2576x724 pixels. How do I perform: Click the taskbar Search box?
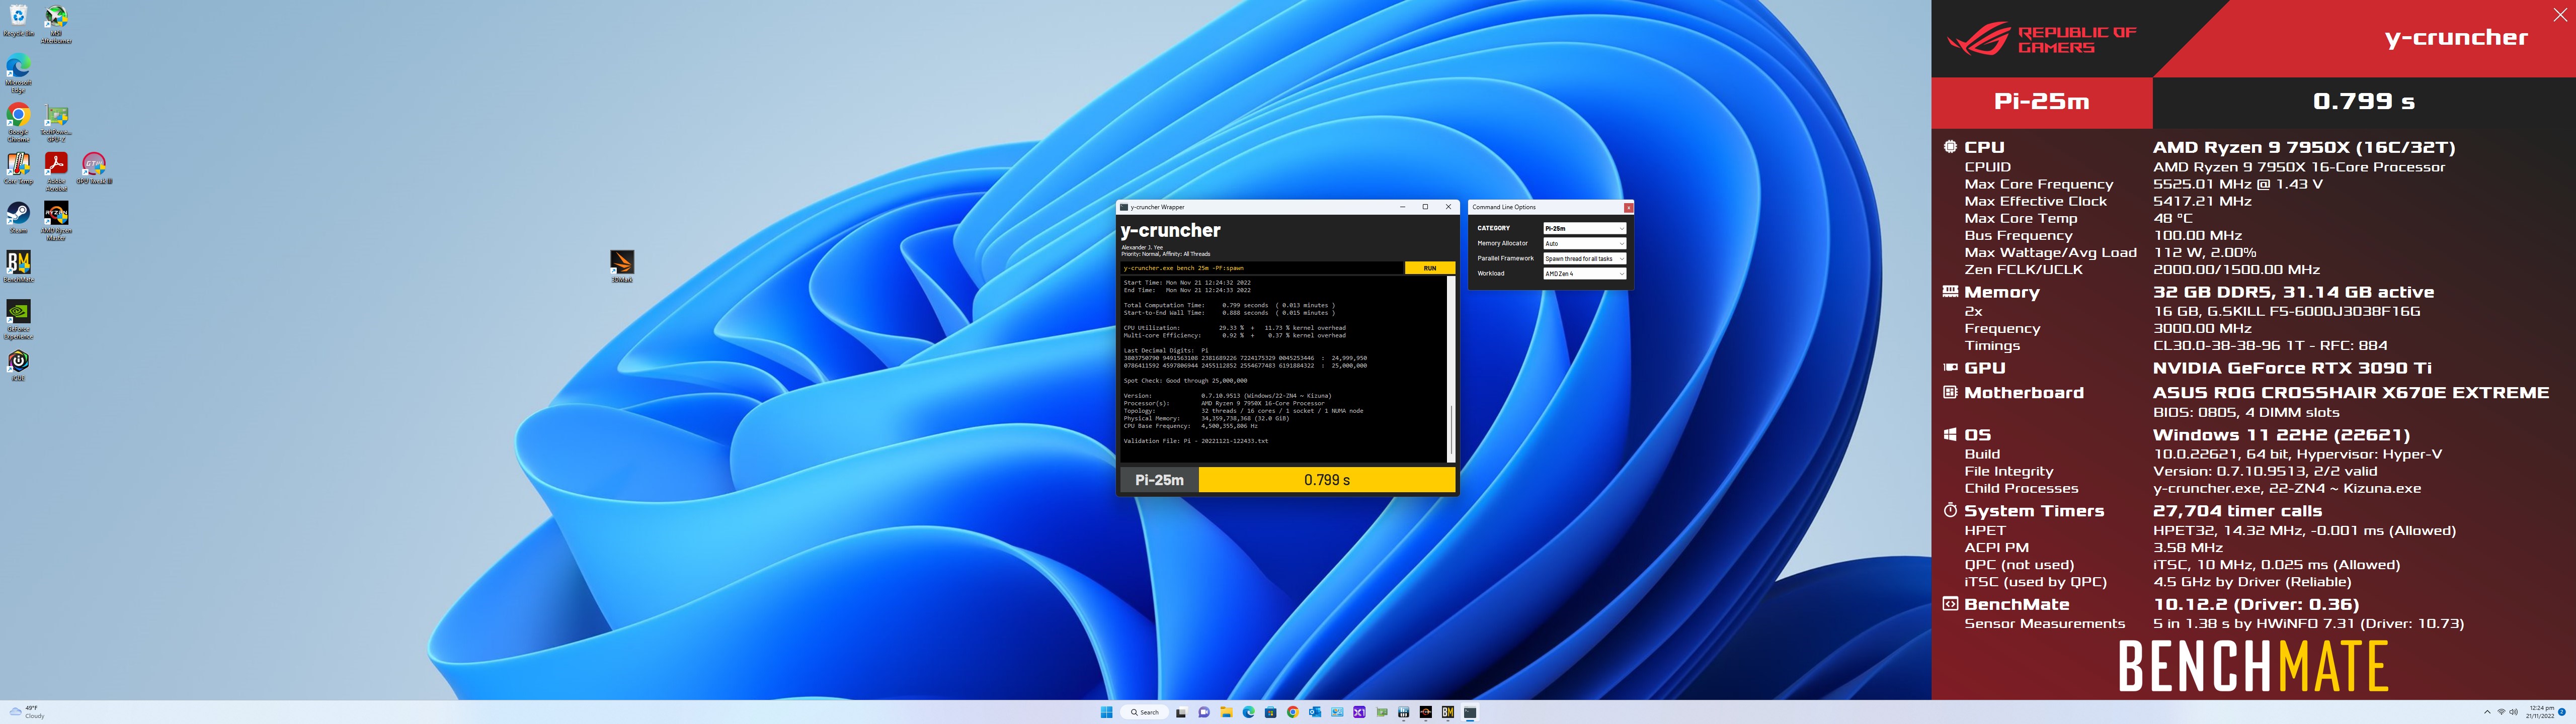[1145, 712]
